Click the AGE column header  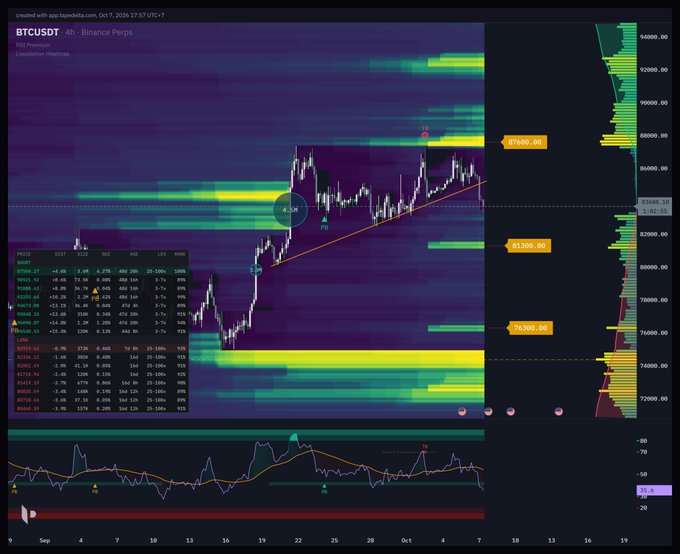pyautogui.click(x=134, y=254)
